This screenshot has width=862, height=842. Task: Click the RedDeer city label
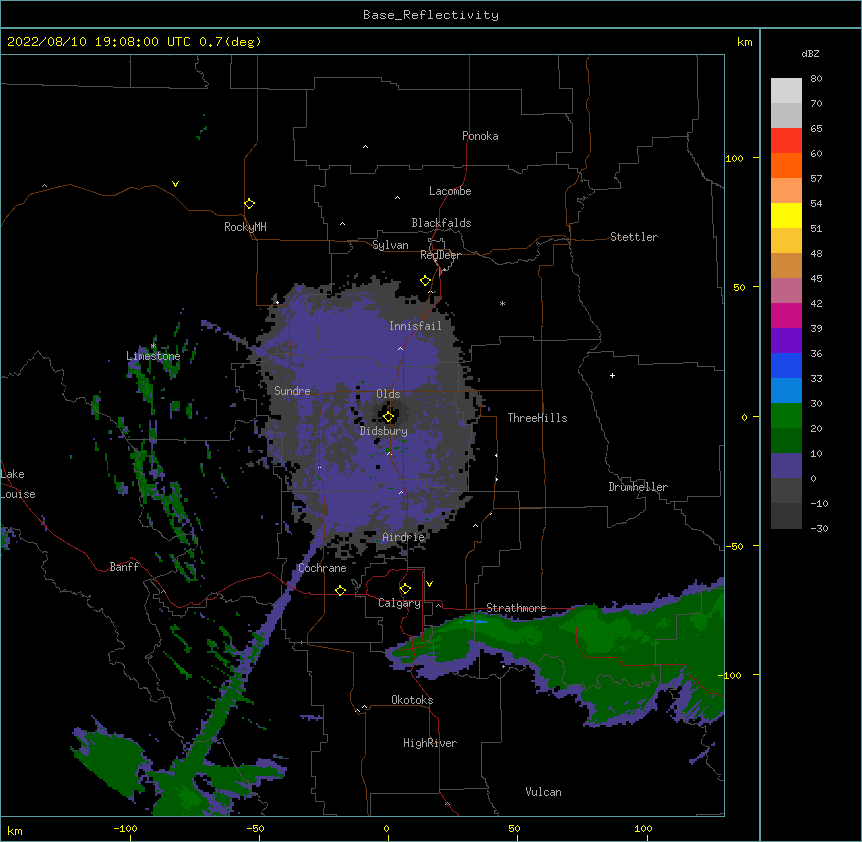click(x=440, y=255)
